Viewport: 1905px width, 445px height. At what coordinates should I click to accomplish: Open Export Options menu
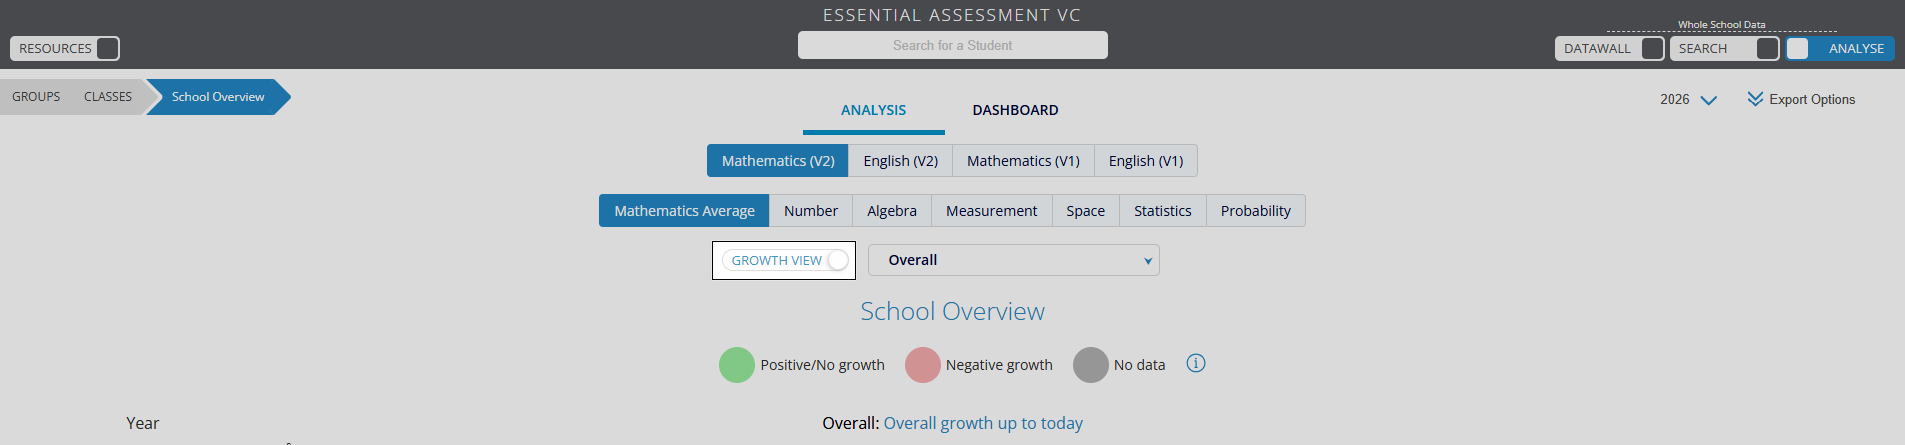1801,99
